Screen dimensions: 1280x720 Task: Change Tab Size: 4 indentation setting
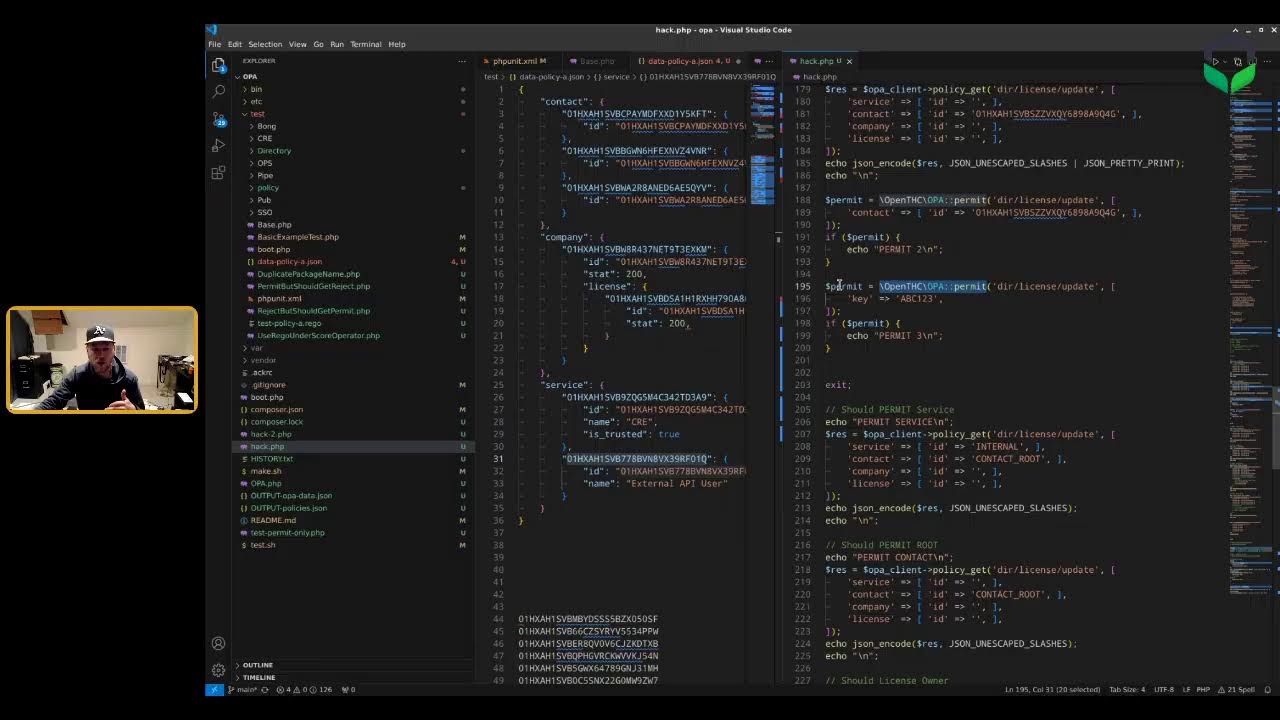pyautogui.click(x=1128, y=689)
